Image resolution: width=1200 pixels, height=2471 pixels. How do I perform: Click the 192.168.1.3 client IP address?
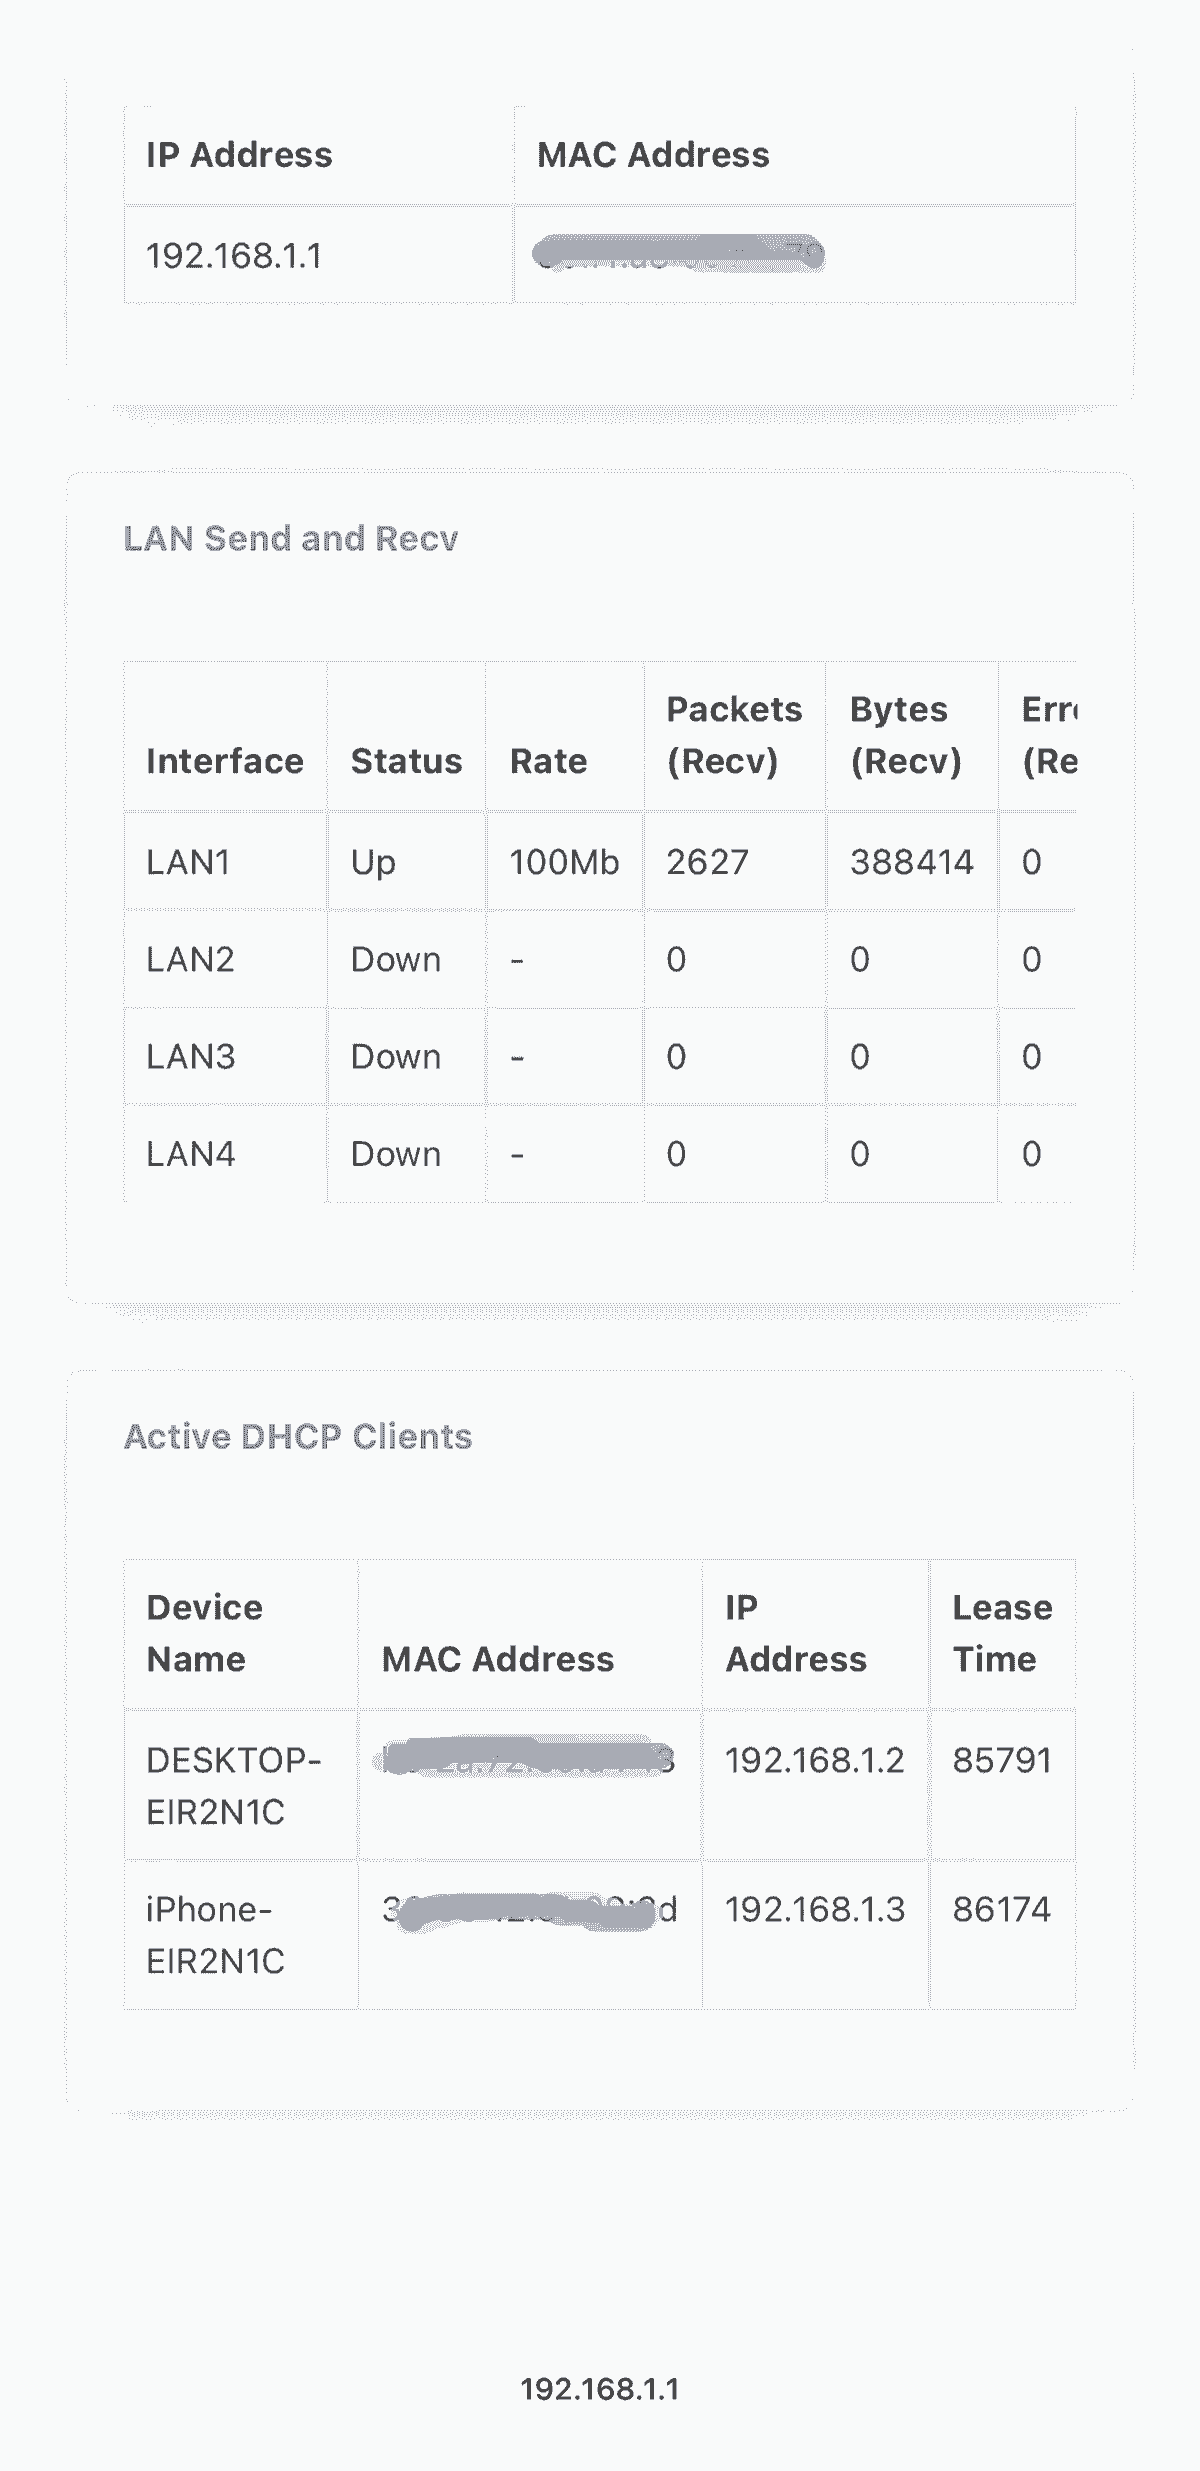pyautogui.click(x=814, y=1910)
